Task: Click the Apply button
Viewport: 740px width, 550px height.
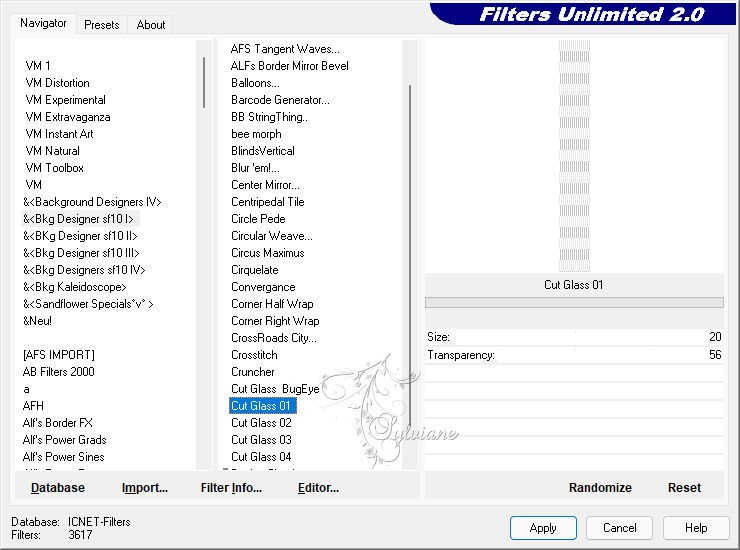Action: pos(543,528)
